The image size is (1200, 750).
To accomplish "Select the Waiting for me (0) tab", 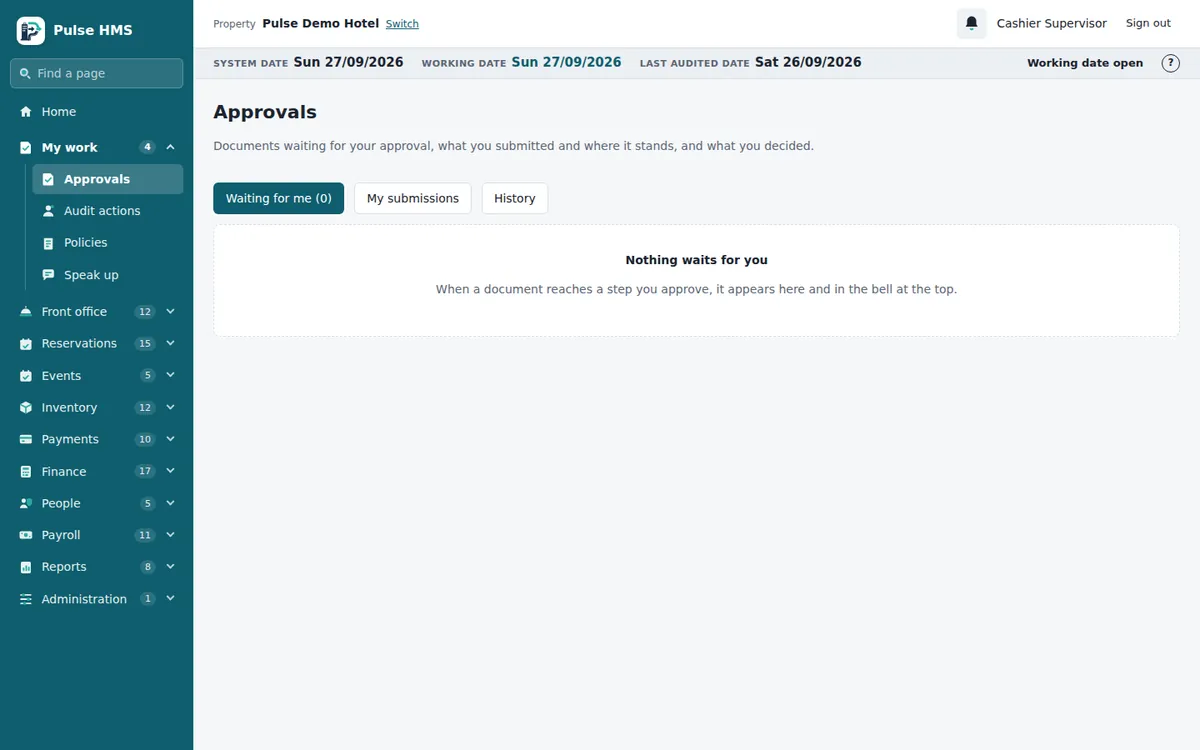I will click(278, 198).
